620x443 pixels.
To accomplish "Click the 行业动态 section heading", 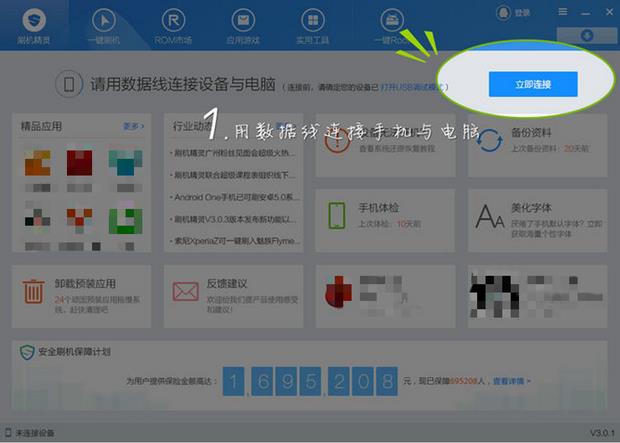I will (x=192, y=126).
